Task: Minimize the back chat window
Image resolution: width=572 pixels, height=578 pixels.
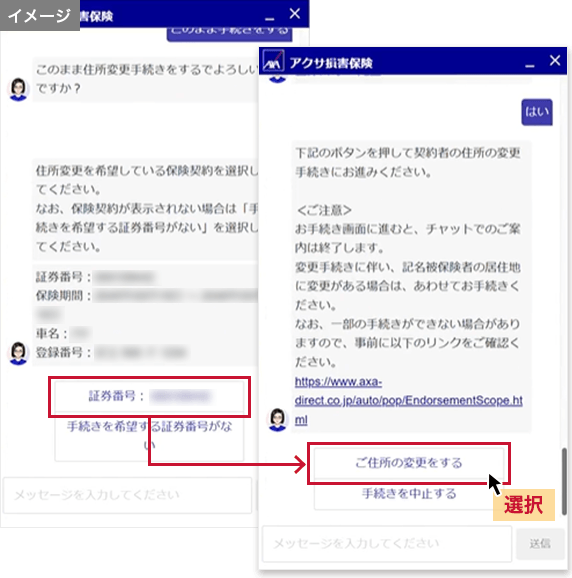Action: coord(270,18)
